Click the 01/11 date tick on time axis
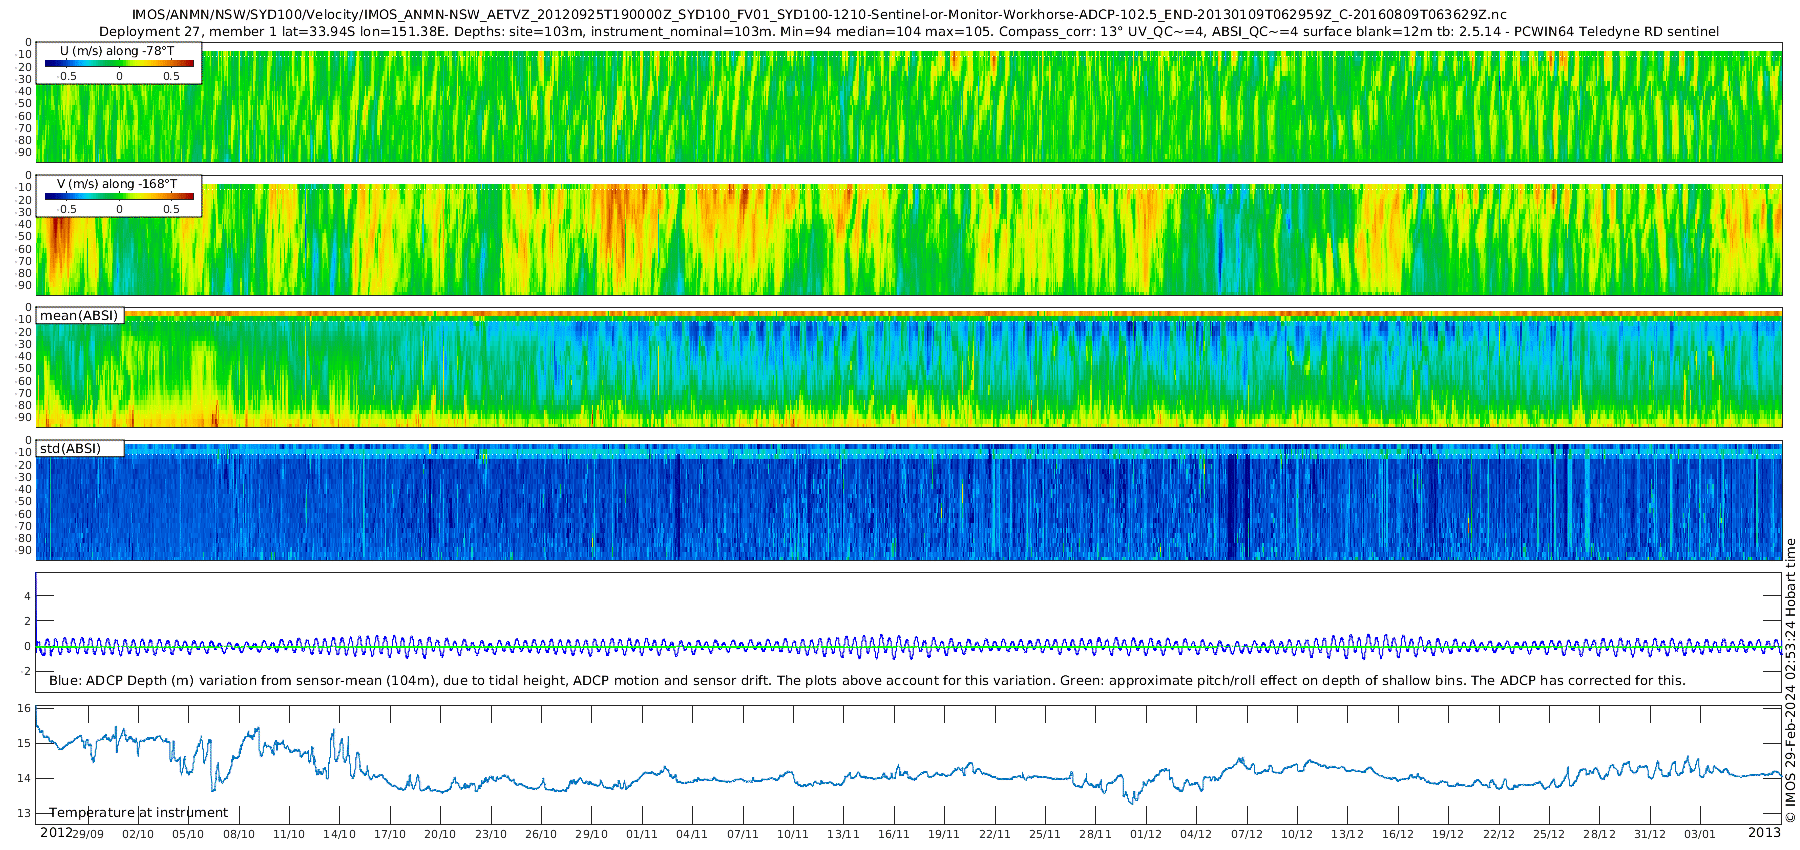The height and width of the screenshot is (850, 1800). tap(642, 834)
